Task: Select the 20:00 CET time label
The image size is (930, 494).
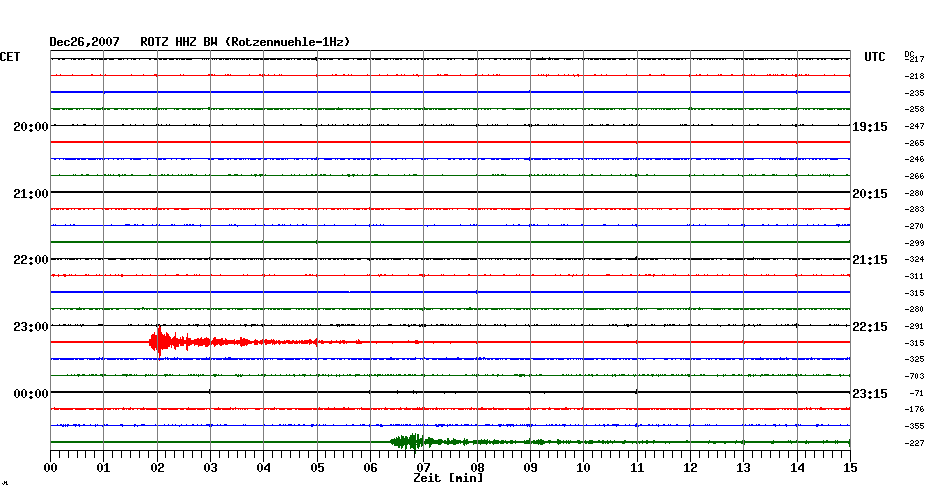Action: pyautogui.click(x=31, y=126)
